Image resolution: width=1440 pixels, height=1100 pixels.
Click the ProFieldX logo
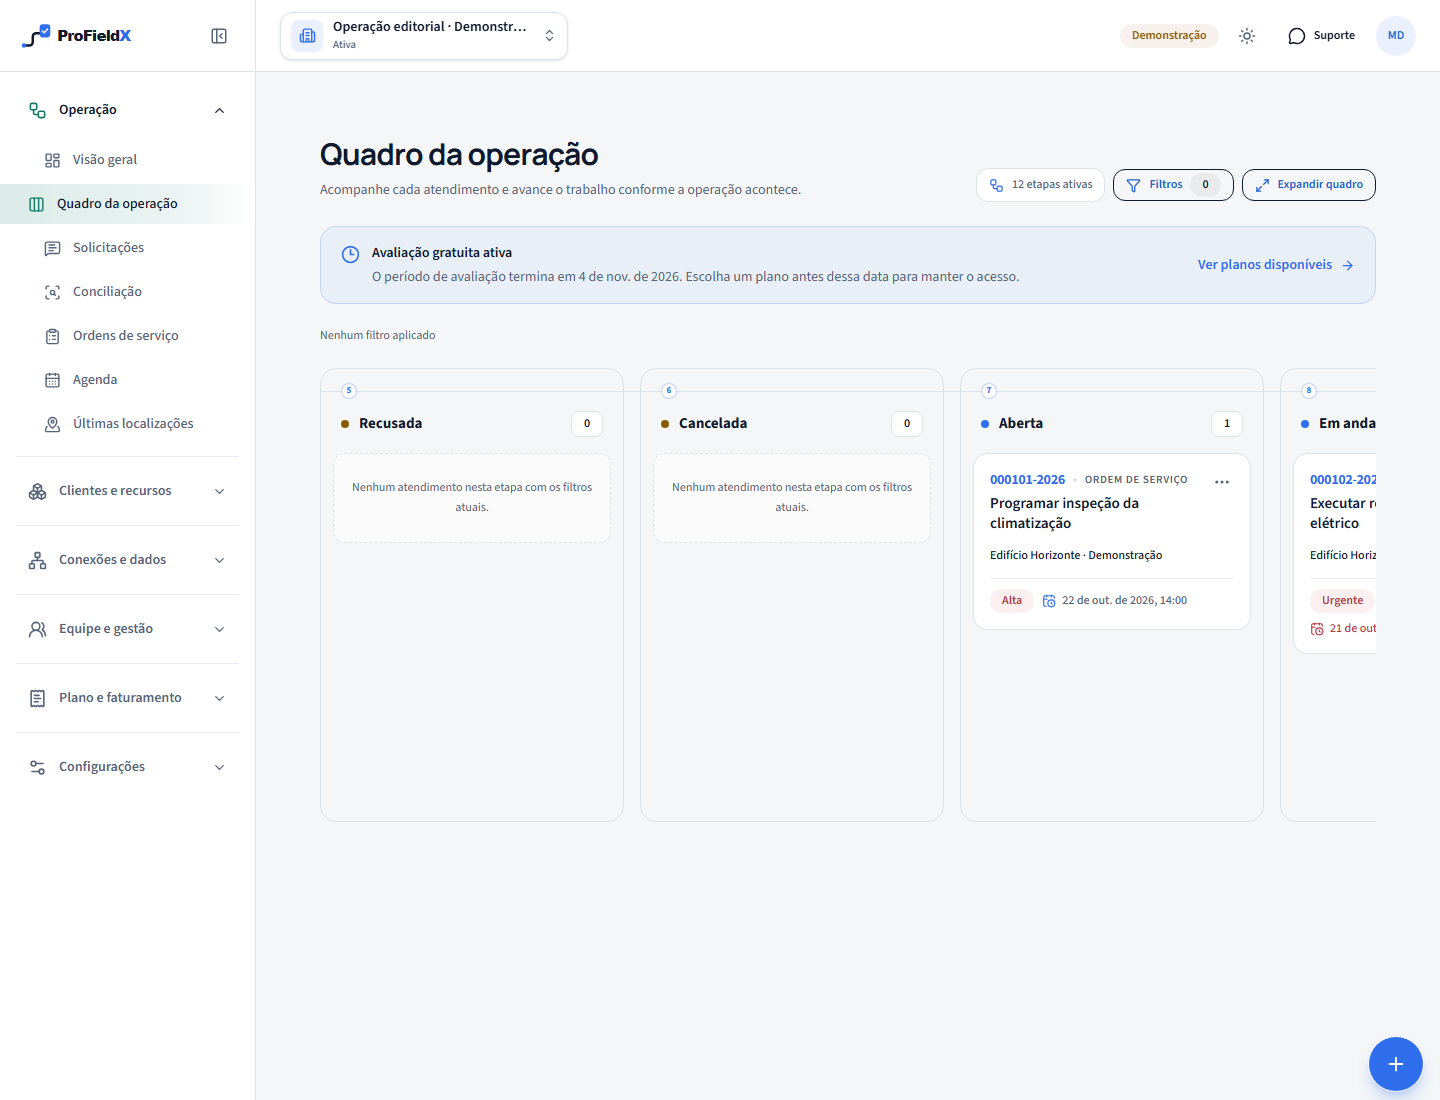tap(77, 36)
